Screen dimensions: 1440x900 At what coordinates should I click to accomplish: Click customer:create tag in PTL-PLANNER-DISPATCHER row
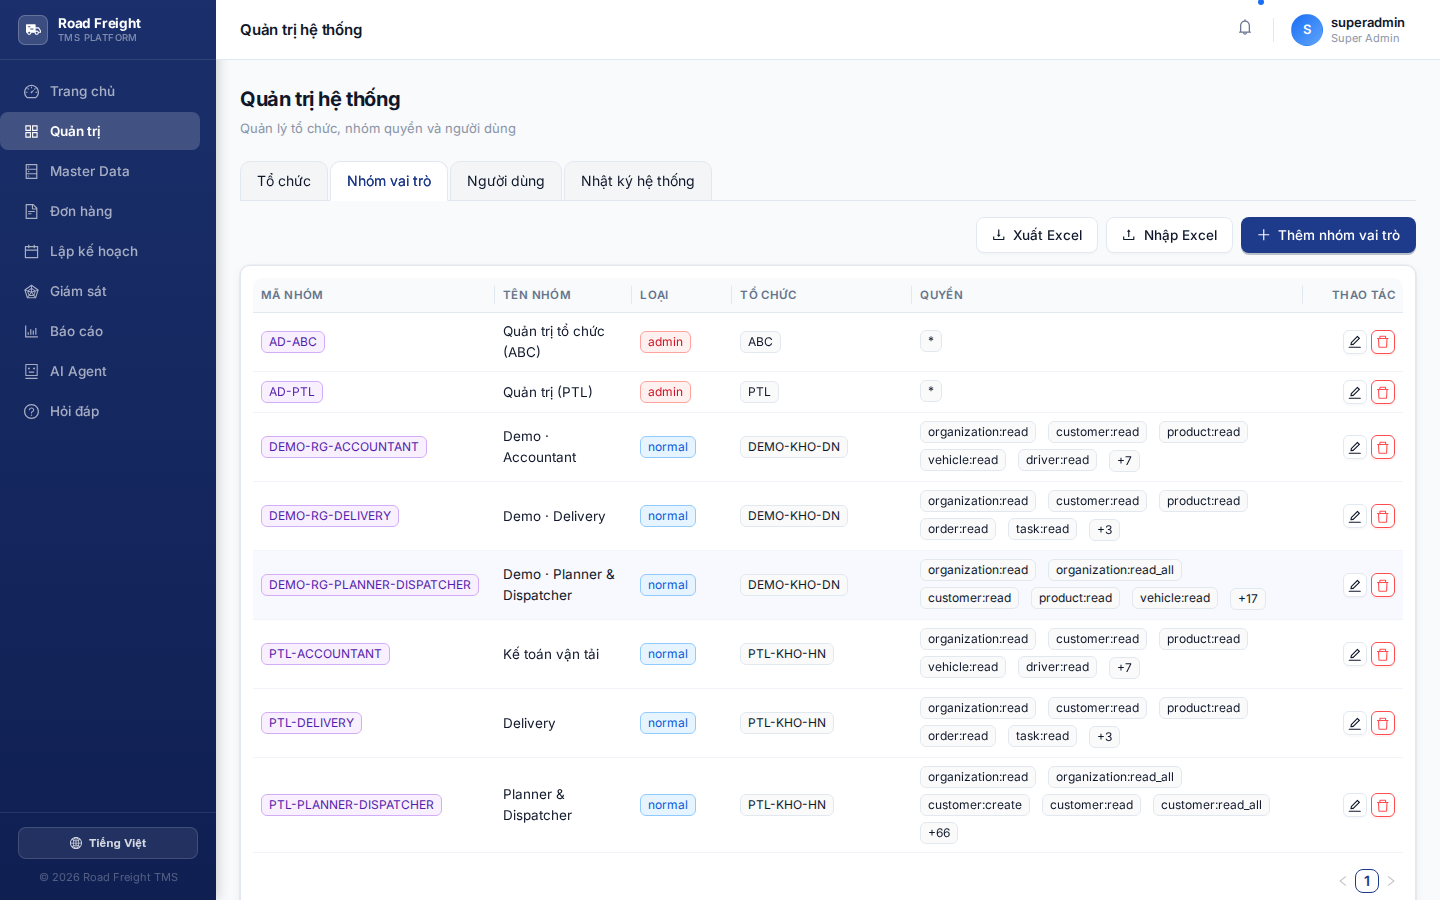coord(975,805)
